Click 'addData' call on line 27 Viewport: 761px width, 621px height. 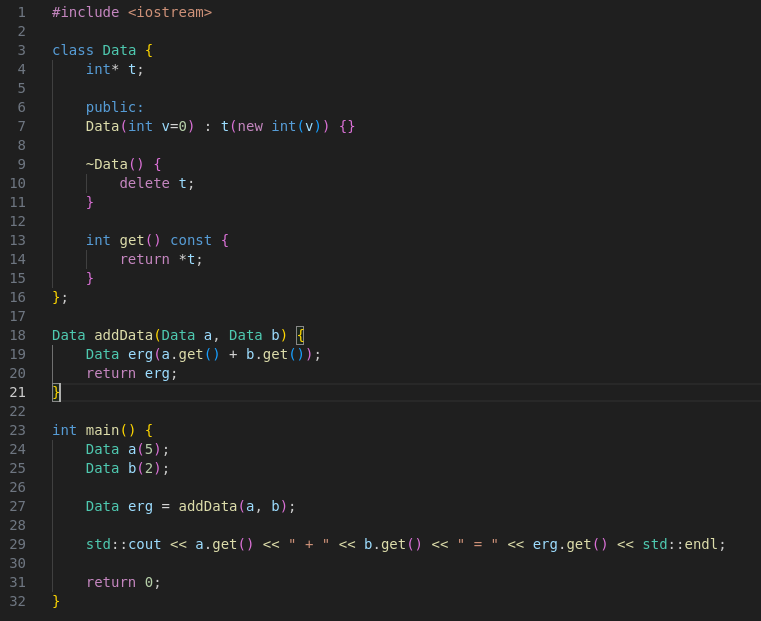(208, 506)
